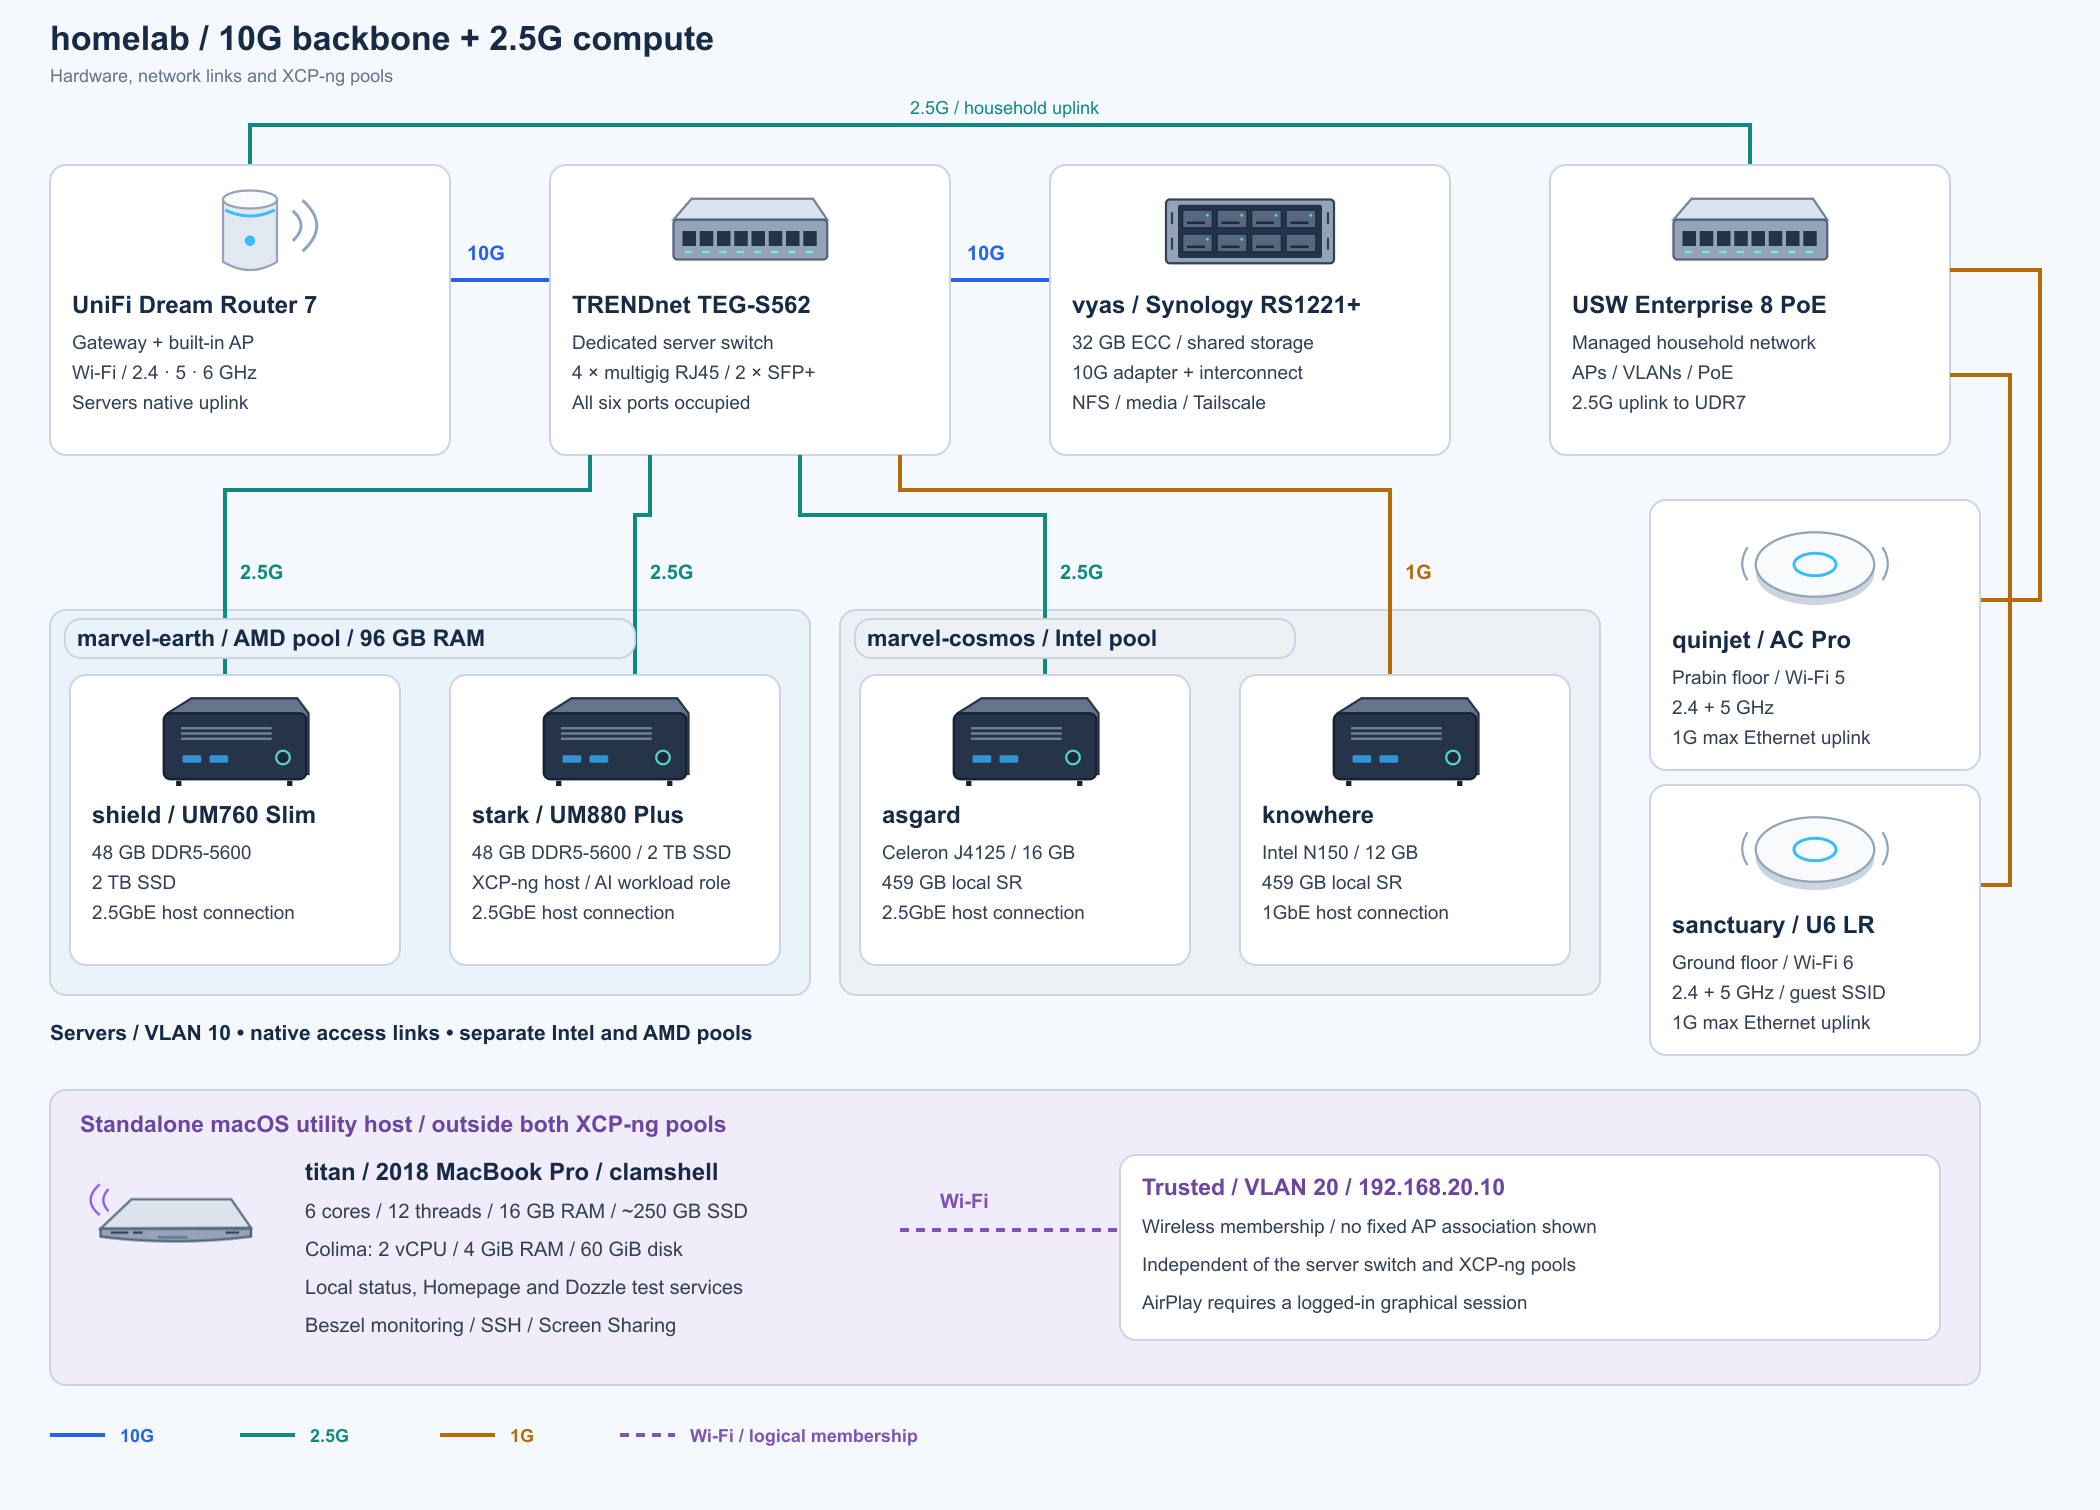This screenshot has width=2100, height=1510.
Task: Open the Trusted VLAN 20 info card
Action: (x=1530, y=1247)
